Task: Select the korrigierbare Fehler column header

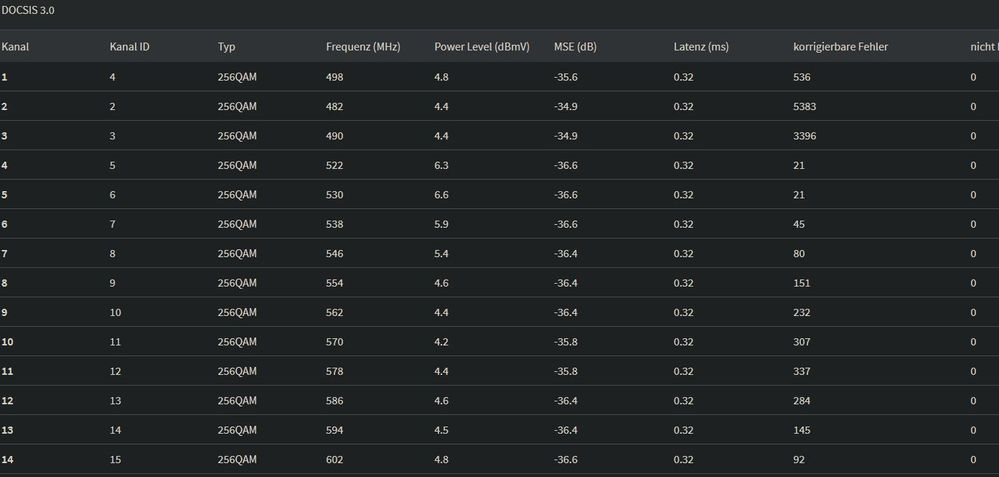Action: point(840,46)
